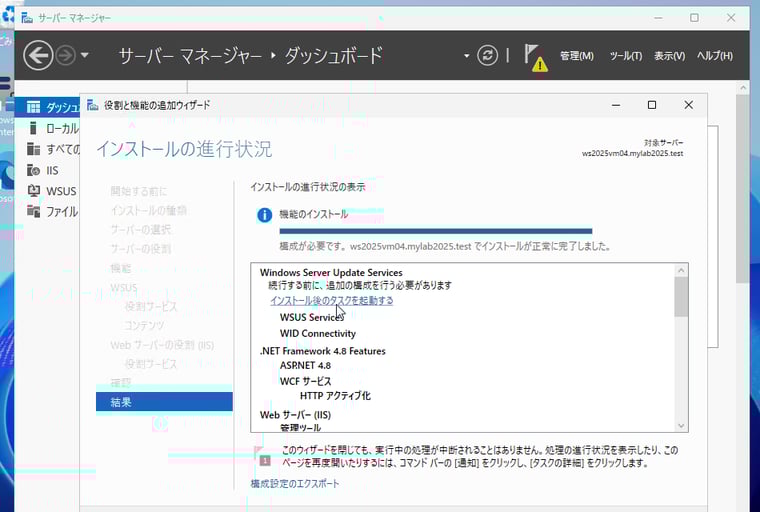Open the 表示(V) menu
Image resolution: width=760 pixels, height=512 pixels.
tap(670, 56)
